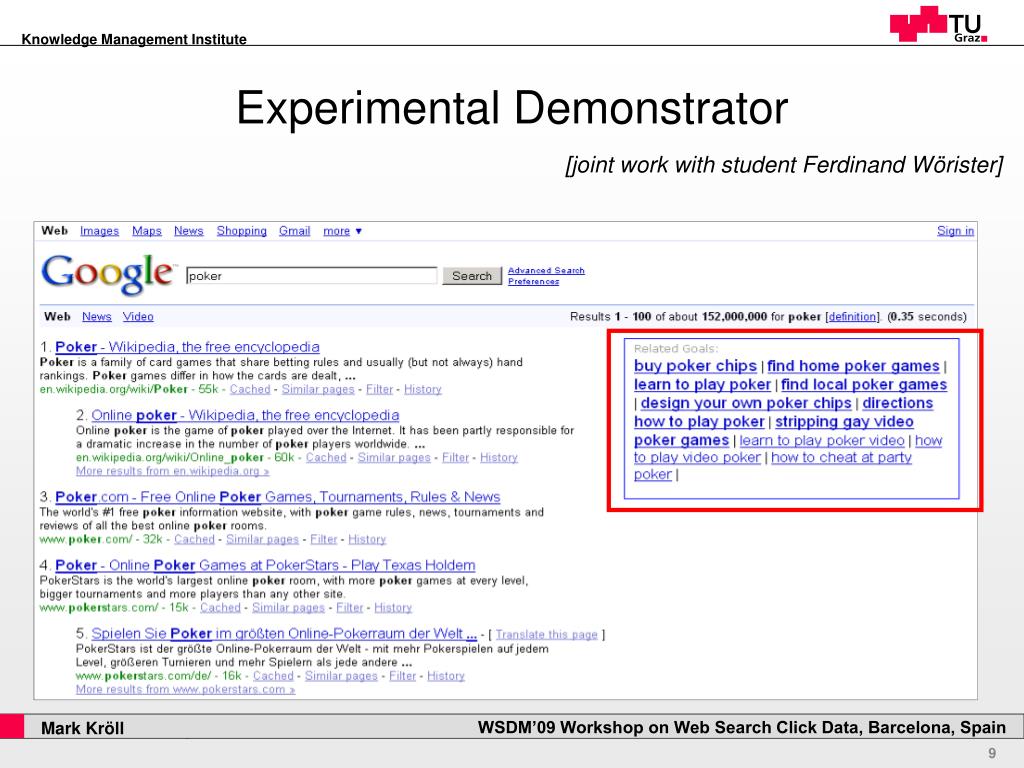Viewport: 1024px width, 768px height.
Task: Open 'Poker - Online Poker Games at PokerStars' result
Action: [x=265, y=566]
